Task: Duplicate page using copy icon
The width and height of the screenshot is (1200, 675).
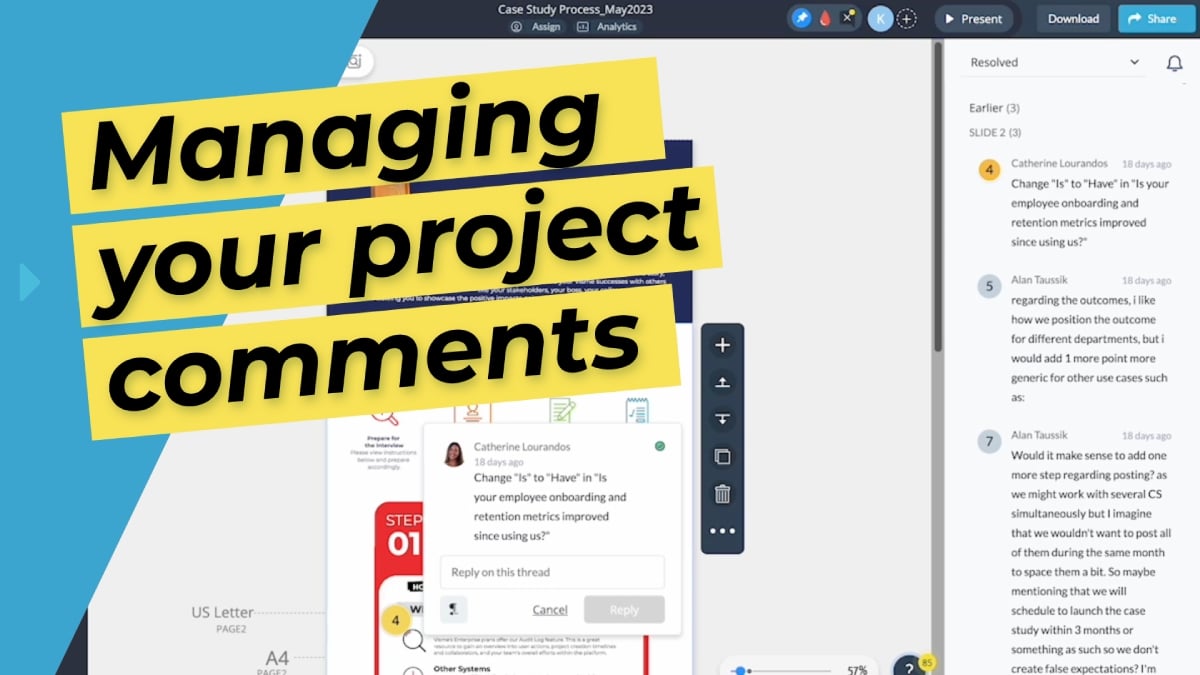Action: tap(723, 457)
